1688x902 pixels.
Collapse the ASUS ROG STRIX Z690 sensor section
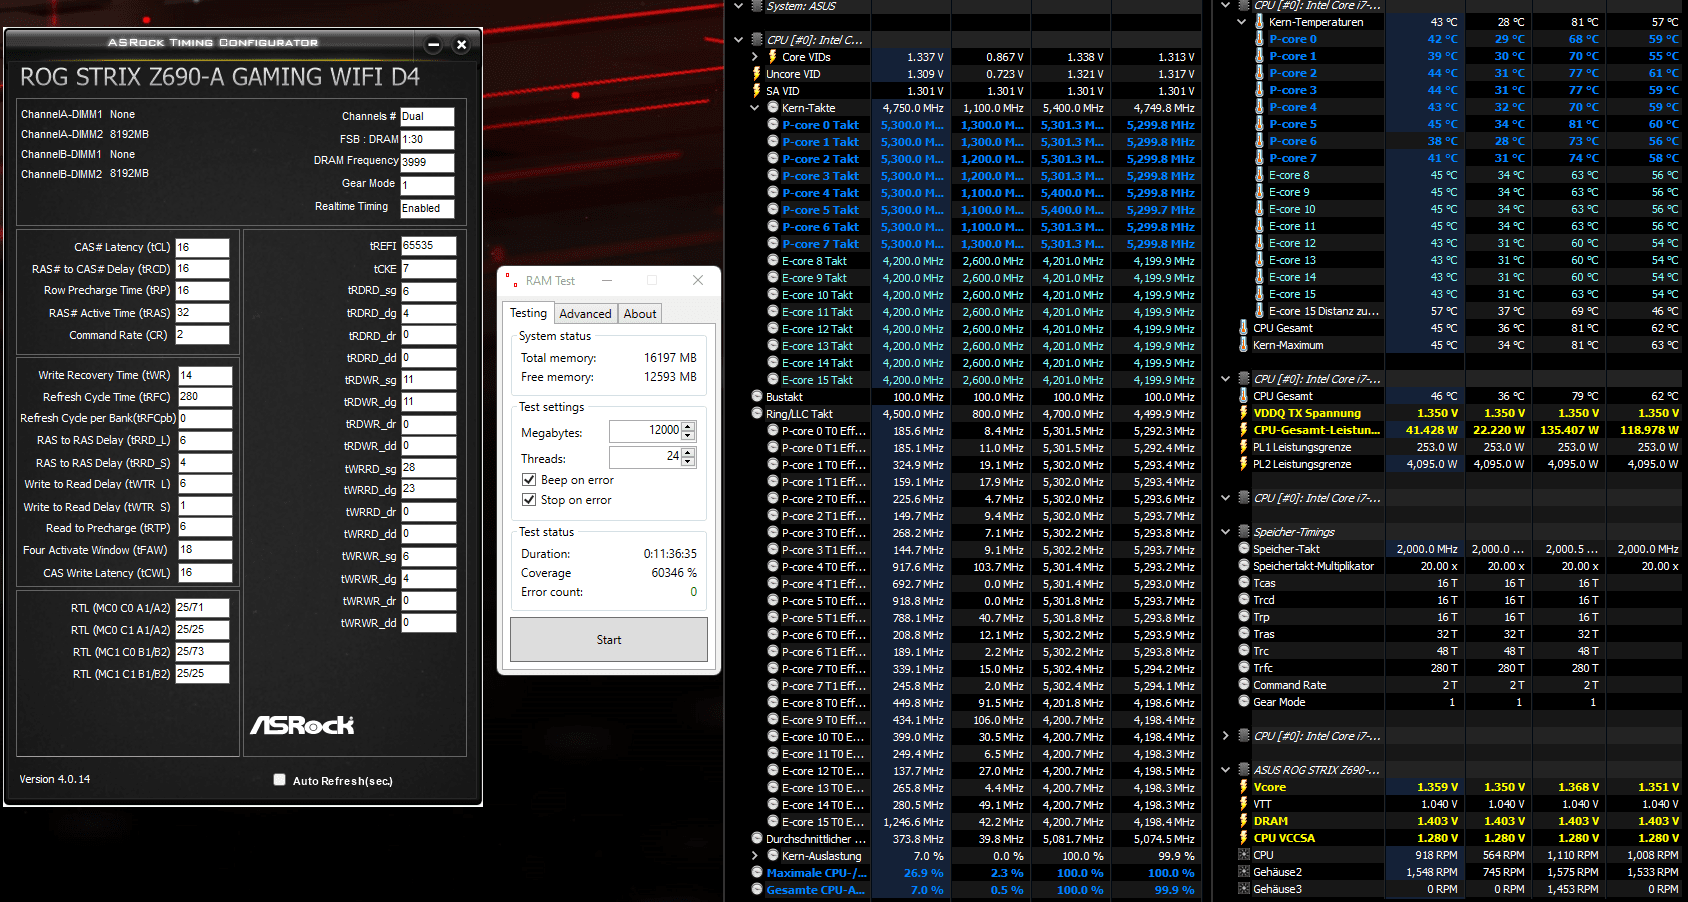tap(1226, 770)
